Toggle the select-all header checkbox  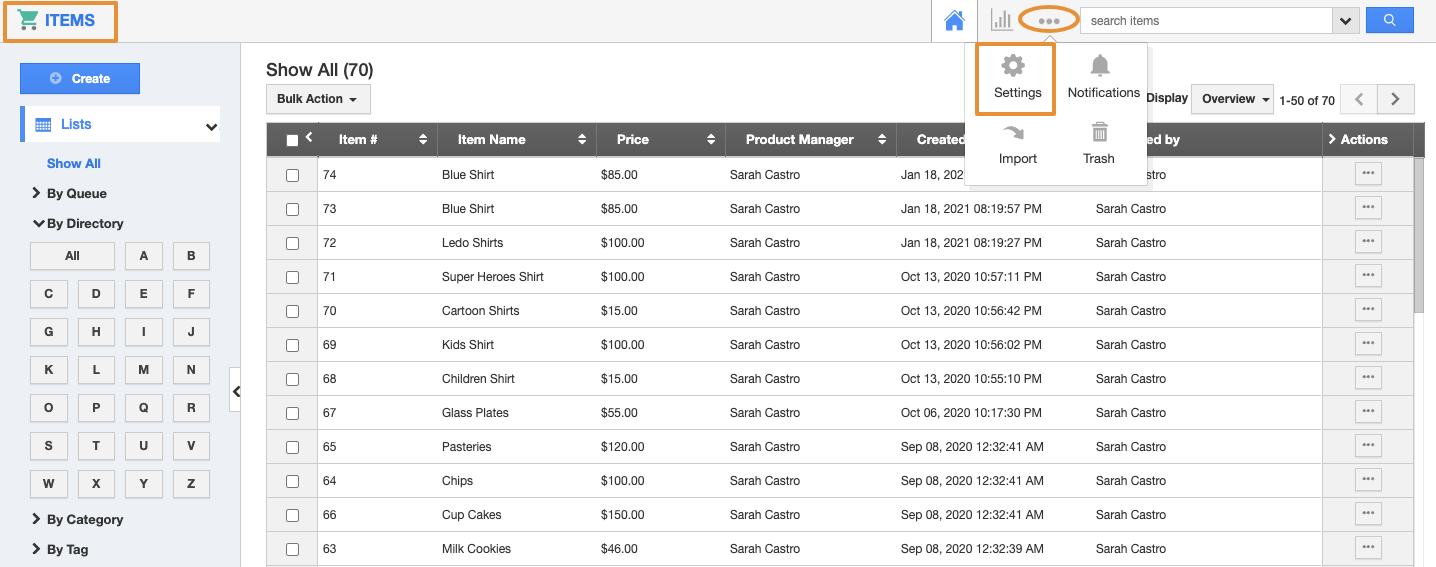click(x=292, y=140)
